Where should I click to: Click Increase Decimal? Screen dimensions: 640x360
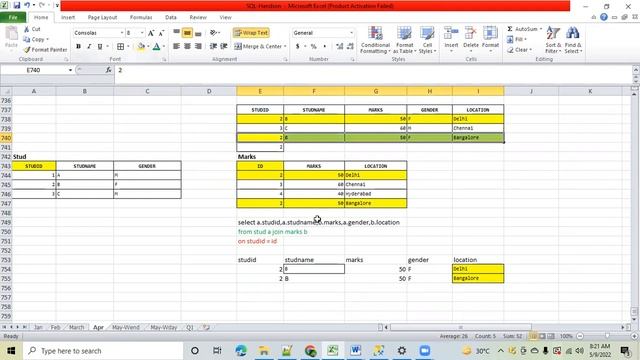[340, 47]
